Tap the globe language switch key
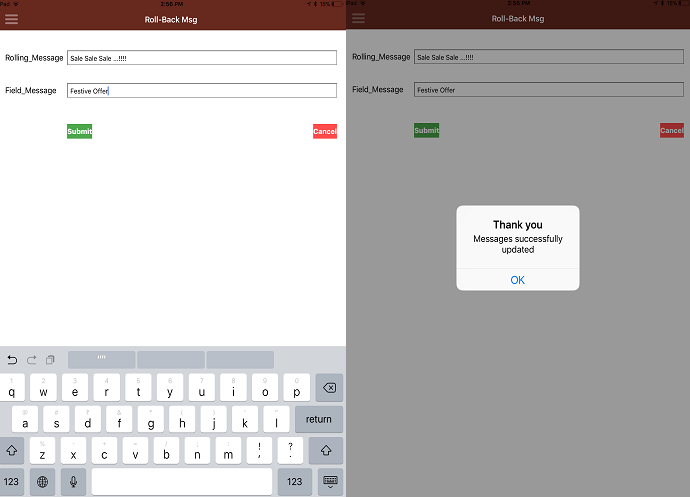 [x=42, y=481]
